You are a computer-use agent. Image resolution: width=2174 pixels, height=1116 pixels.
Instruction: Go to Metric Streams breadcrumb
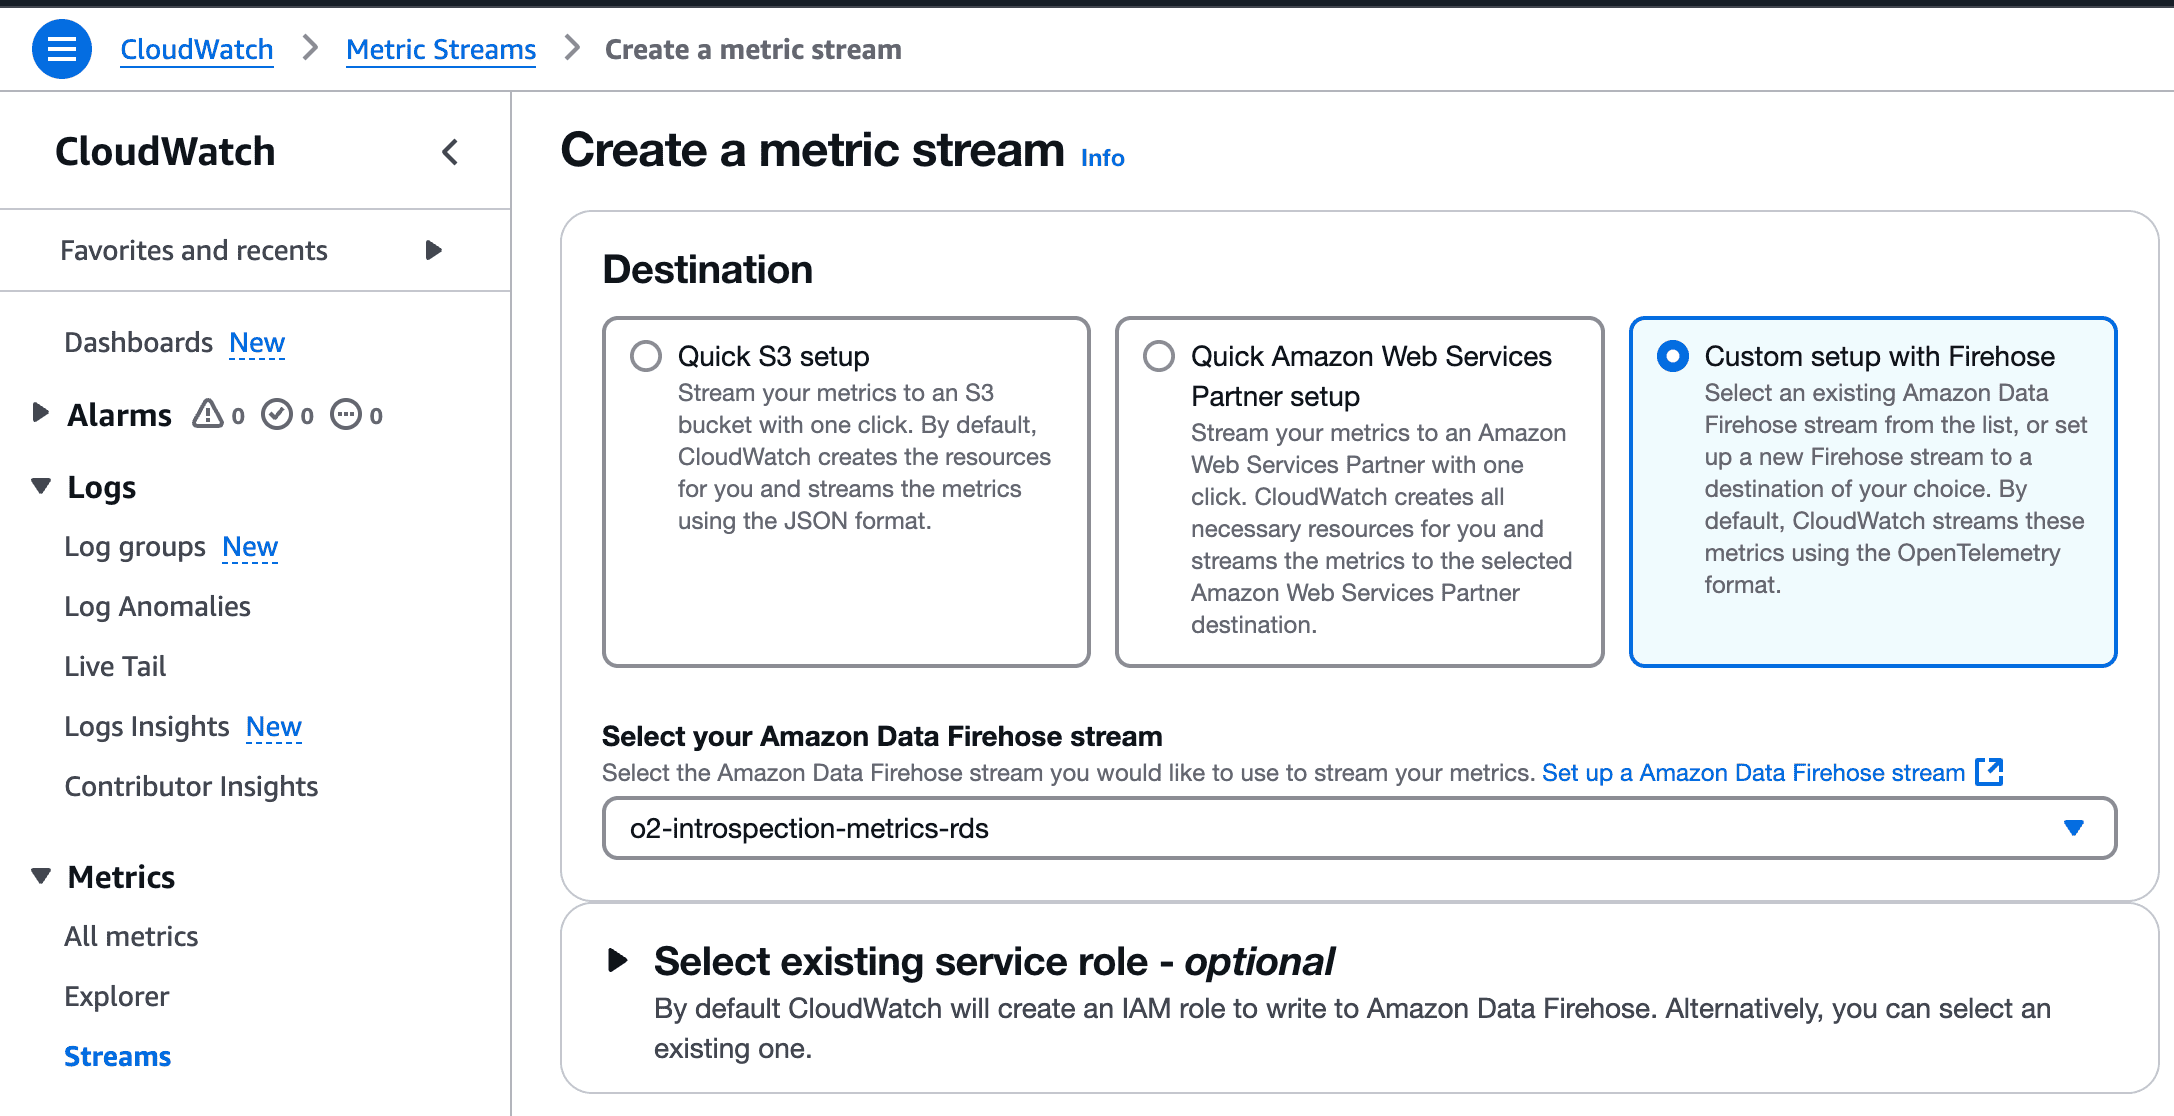[440, 48]
